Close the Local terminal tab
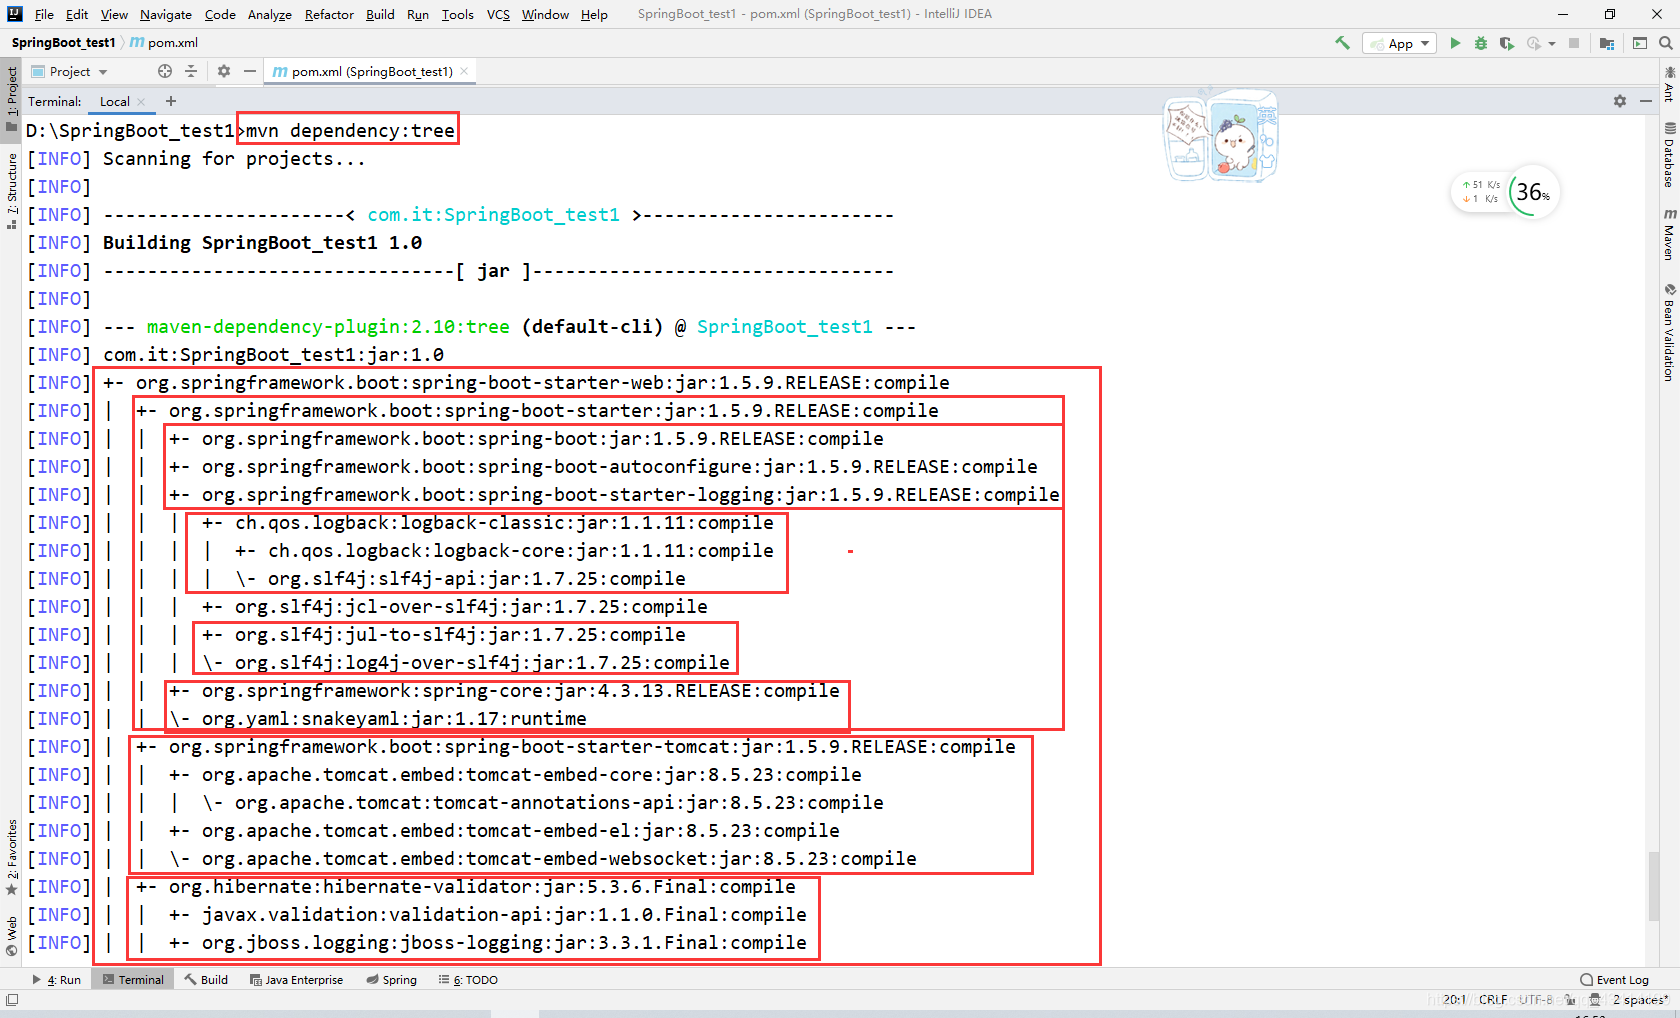 [142, 102]
